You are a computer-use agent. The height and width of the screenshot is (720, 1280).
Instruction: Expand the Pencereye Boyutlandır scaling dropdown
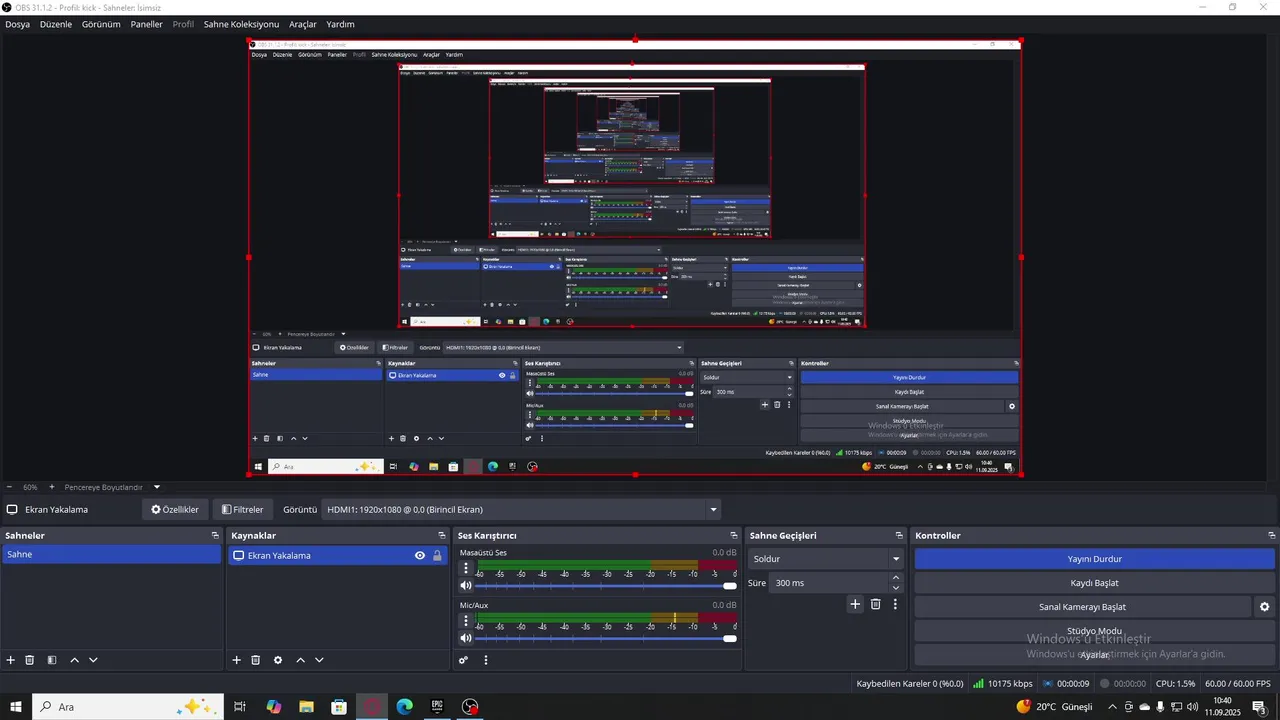click(x=157, y=487)
